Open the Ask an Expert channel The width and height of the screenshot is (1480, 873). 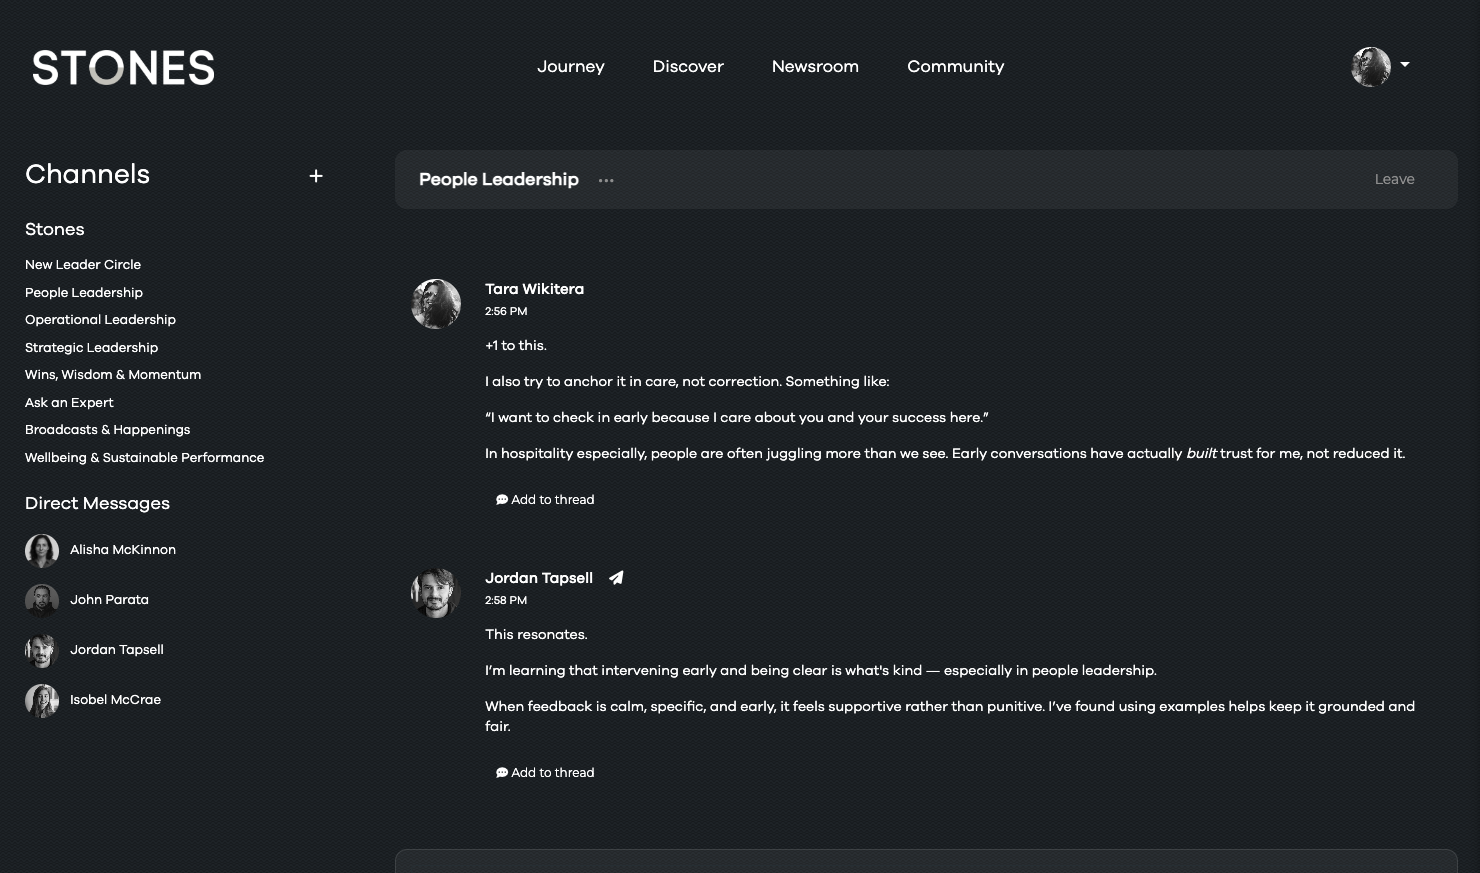pyautogui.click(x=69, y=402)
